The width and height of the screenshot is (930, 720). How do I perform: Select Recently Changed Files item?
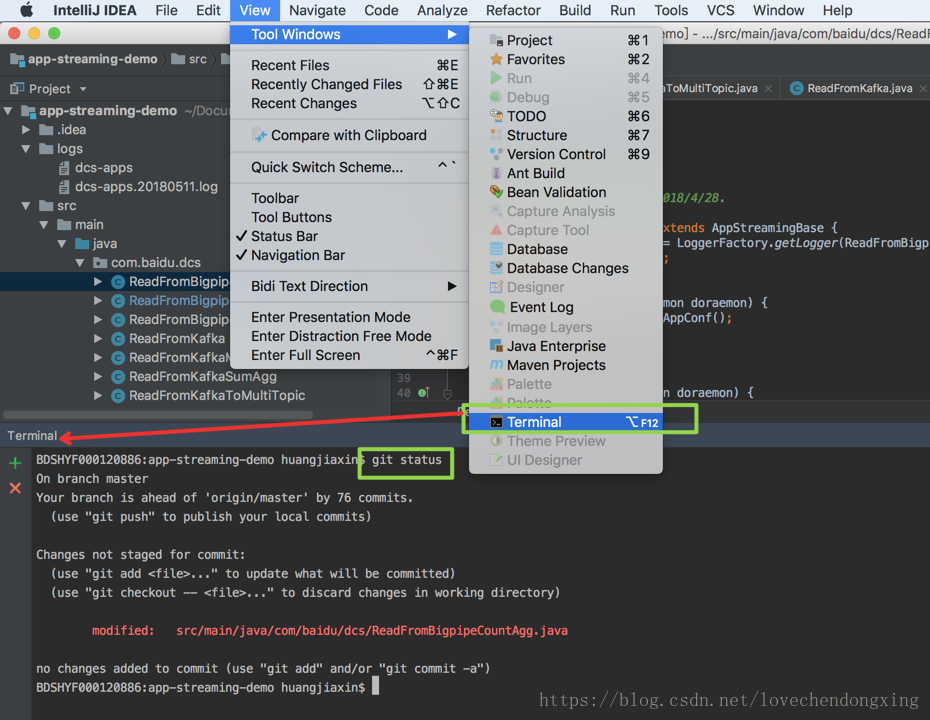[349, 84]
